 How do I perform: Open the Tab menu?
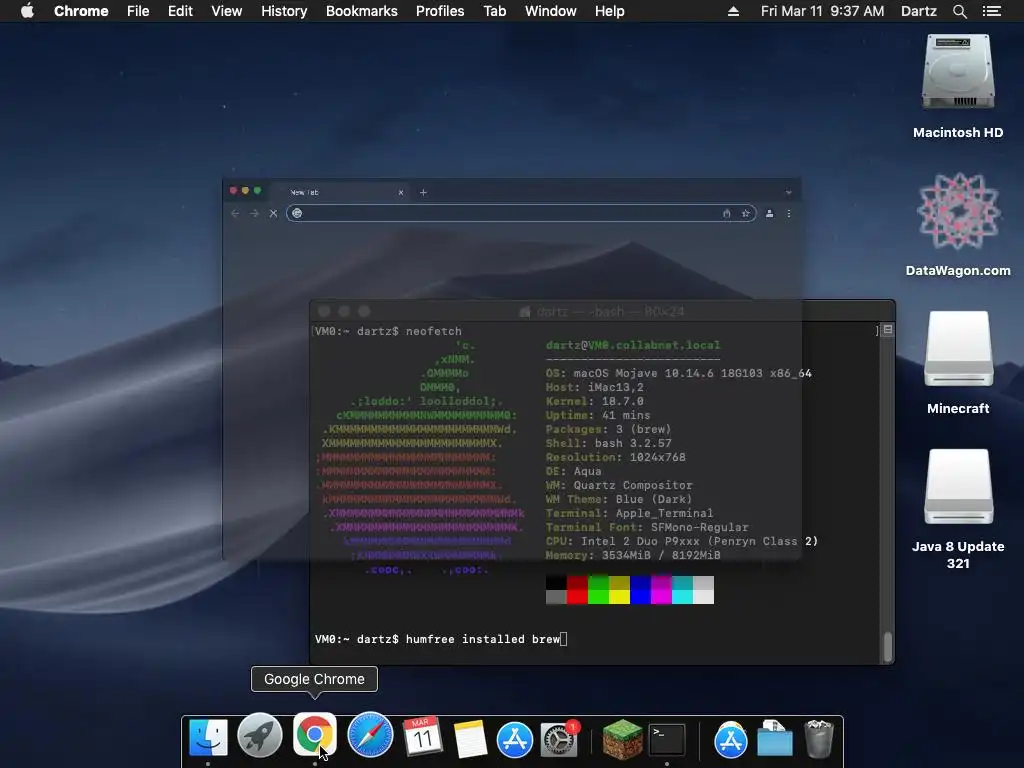(494, 11)
